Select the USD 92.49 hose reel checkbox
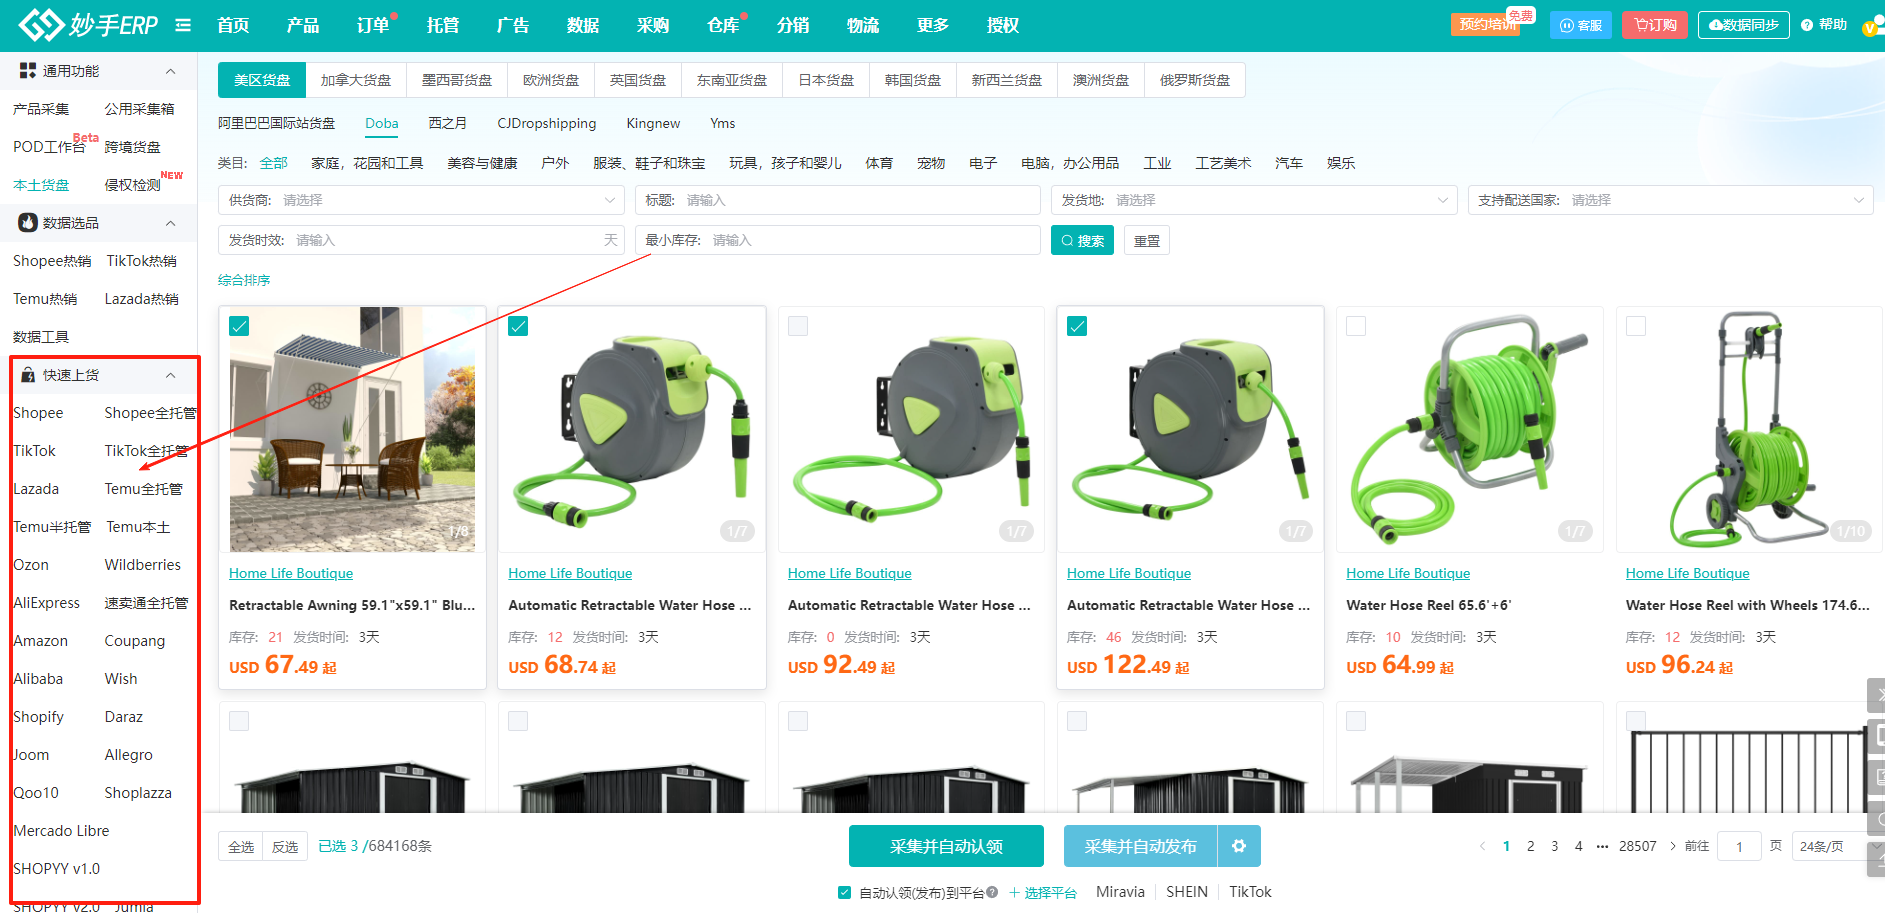This screenshot has height=913, width=1885. (x=798, y=326)
